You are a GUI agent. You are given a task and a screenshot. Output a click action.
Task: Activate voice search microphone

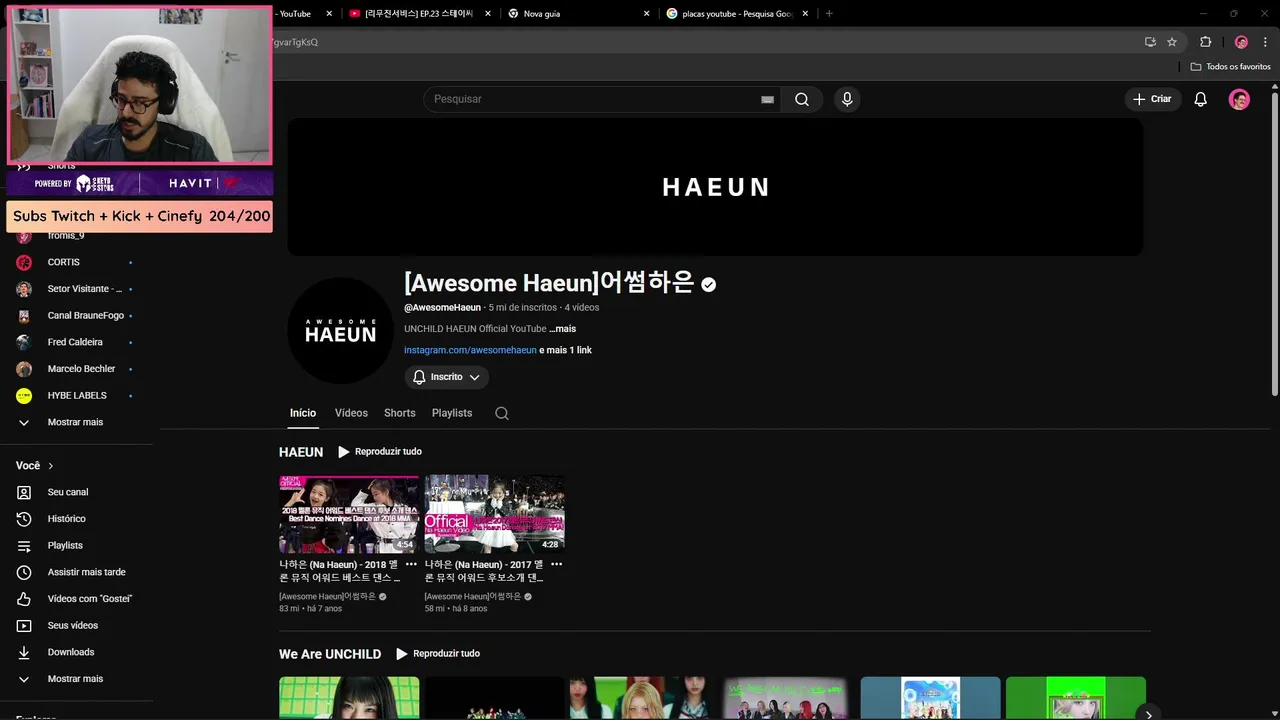(x=847, y=99)
